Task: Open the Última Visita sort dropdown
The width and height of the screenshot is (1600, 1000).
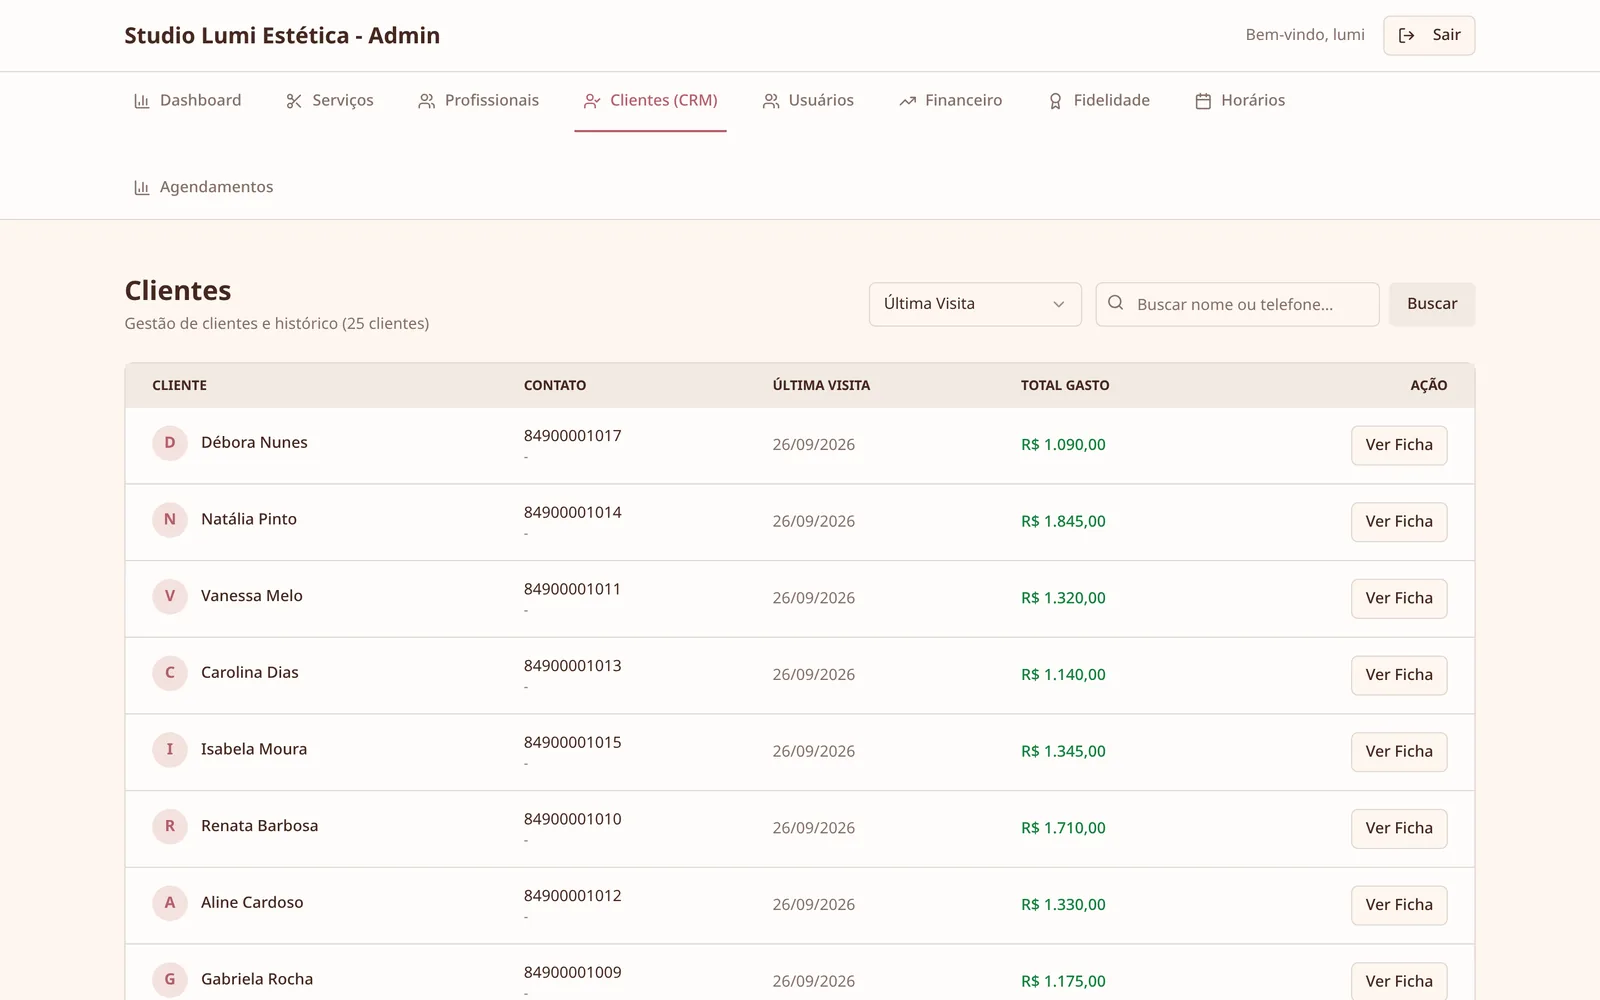Action: click(x=975, y=304)
